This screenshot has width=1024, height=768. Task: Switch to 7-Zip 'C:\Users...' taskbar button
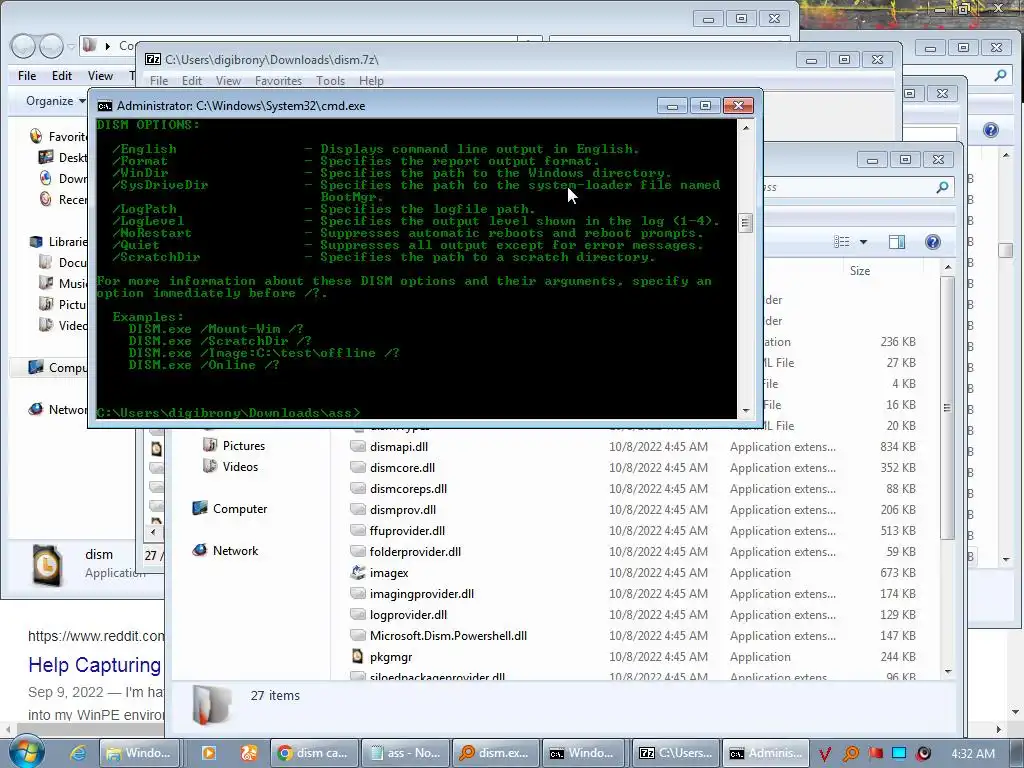(676, 753)
